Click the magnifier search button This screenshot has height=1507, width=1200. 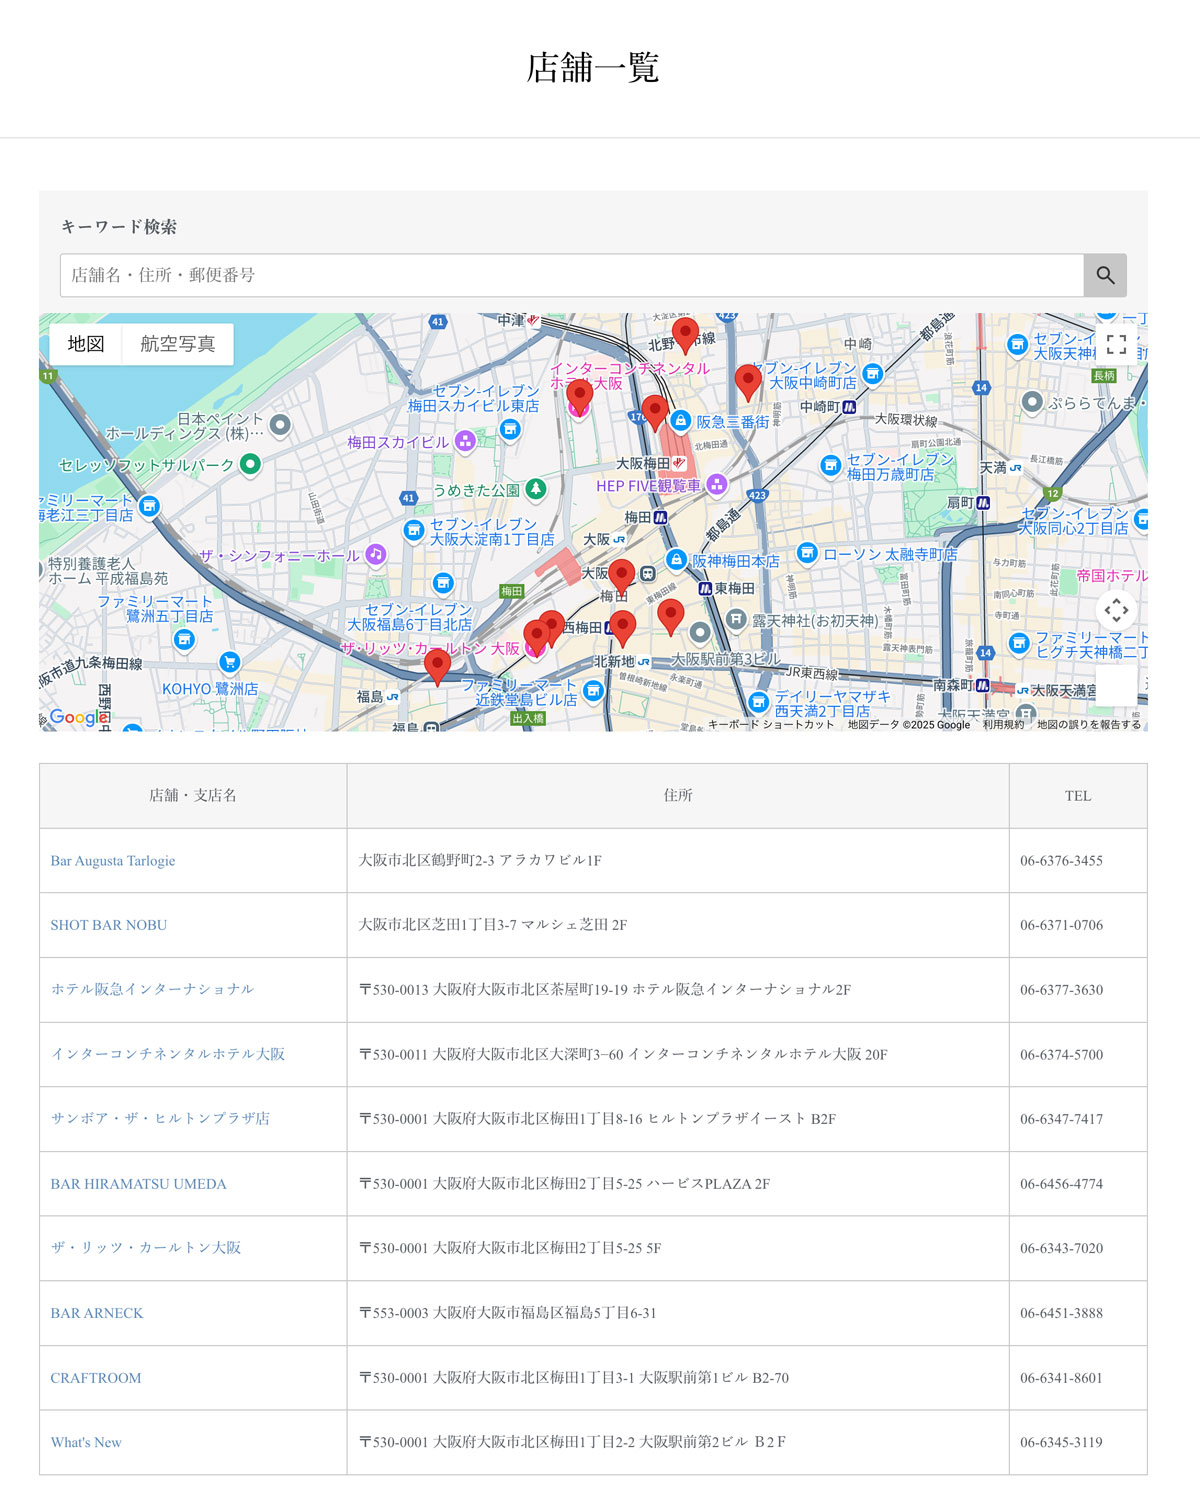click(x=1105, y=275)
